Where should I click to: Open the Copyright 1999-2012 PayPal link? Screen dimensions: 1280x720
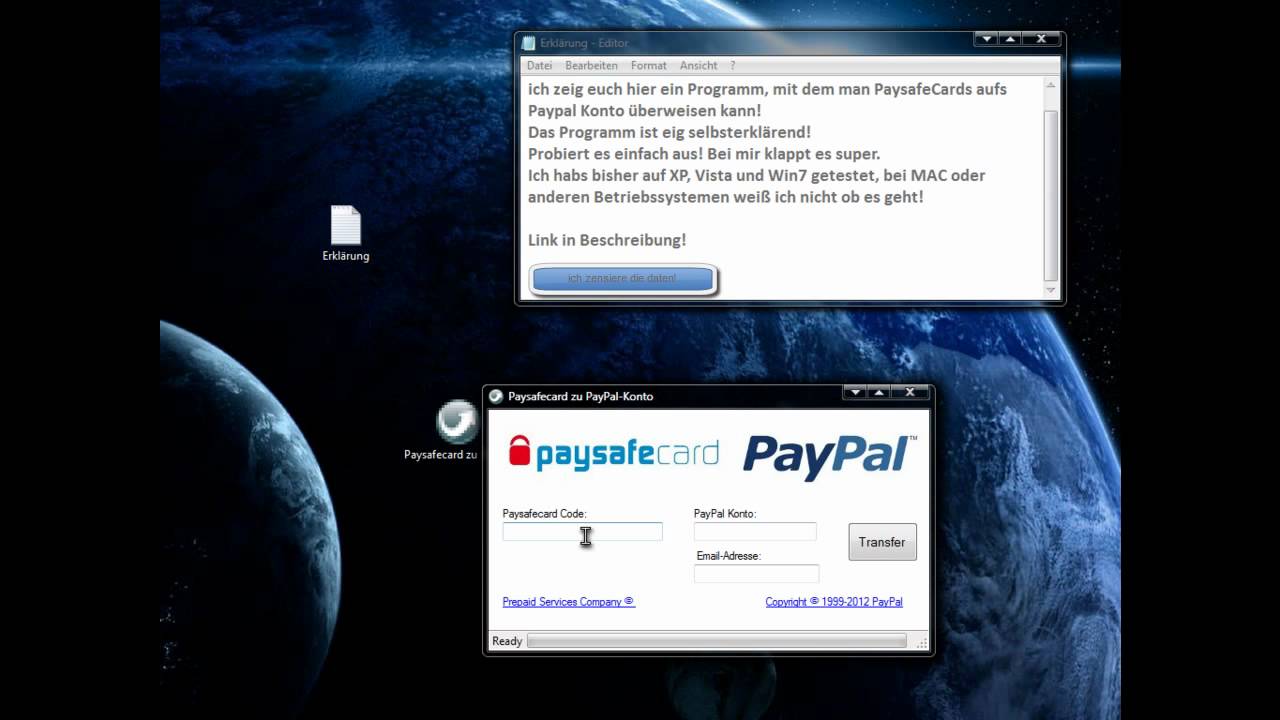834,602
